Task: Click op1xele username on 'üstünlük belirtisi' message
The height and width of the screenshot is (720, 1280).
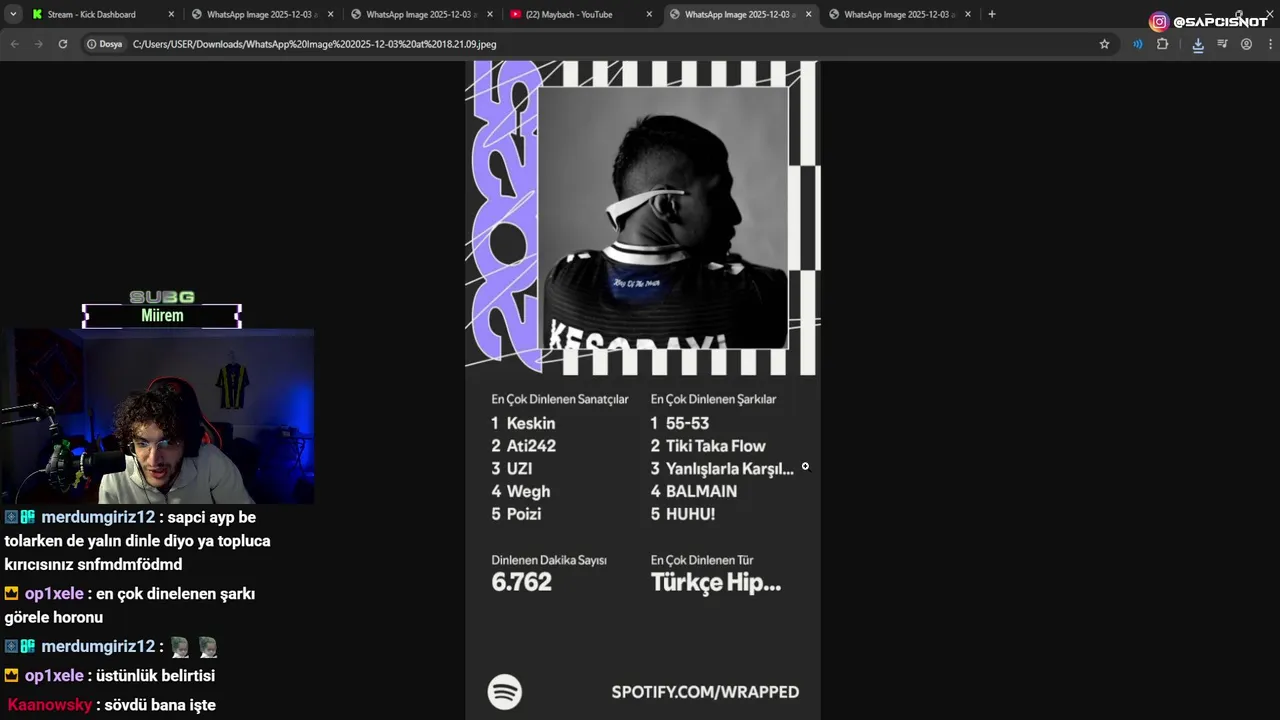Action: [54, 676]
